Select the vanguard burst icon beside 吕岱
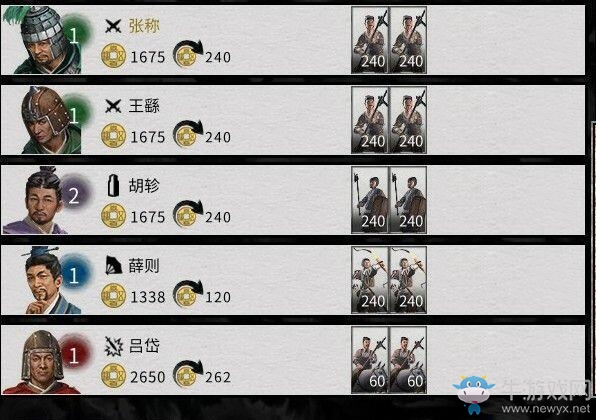 pos(114,346)
